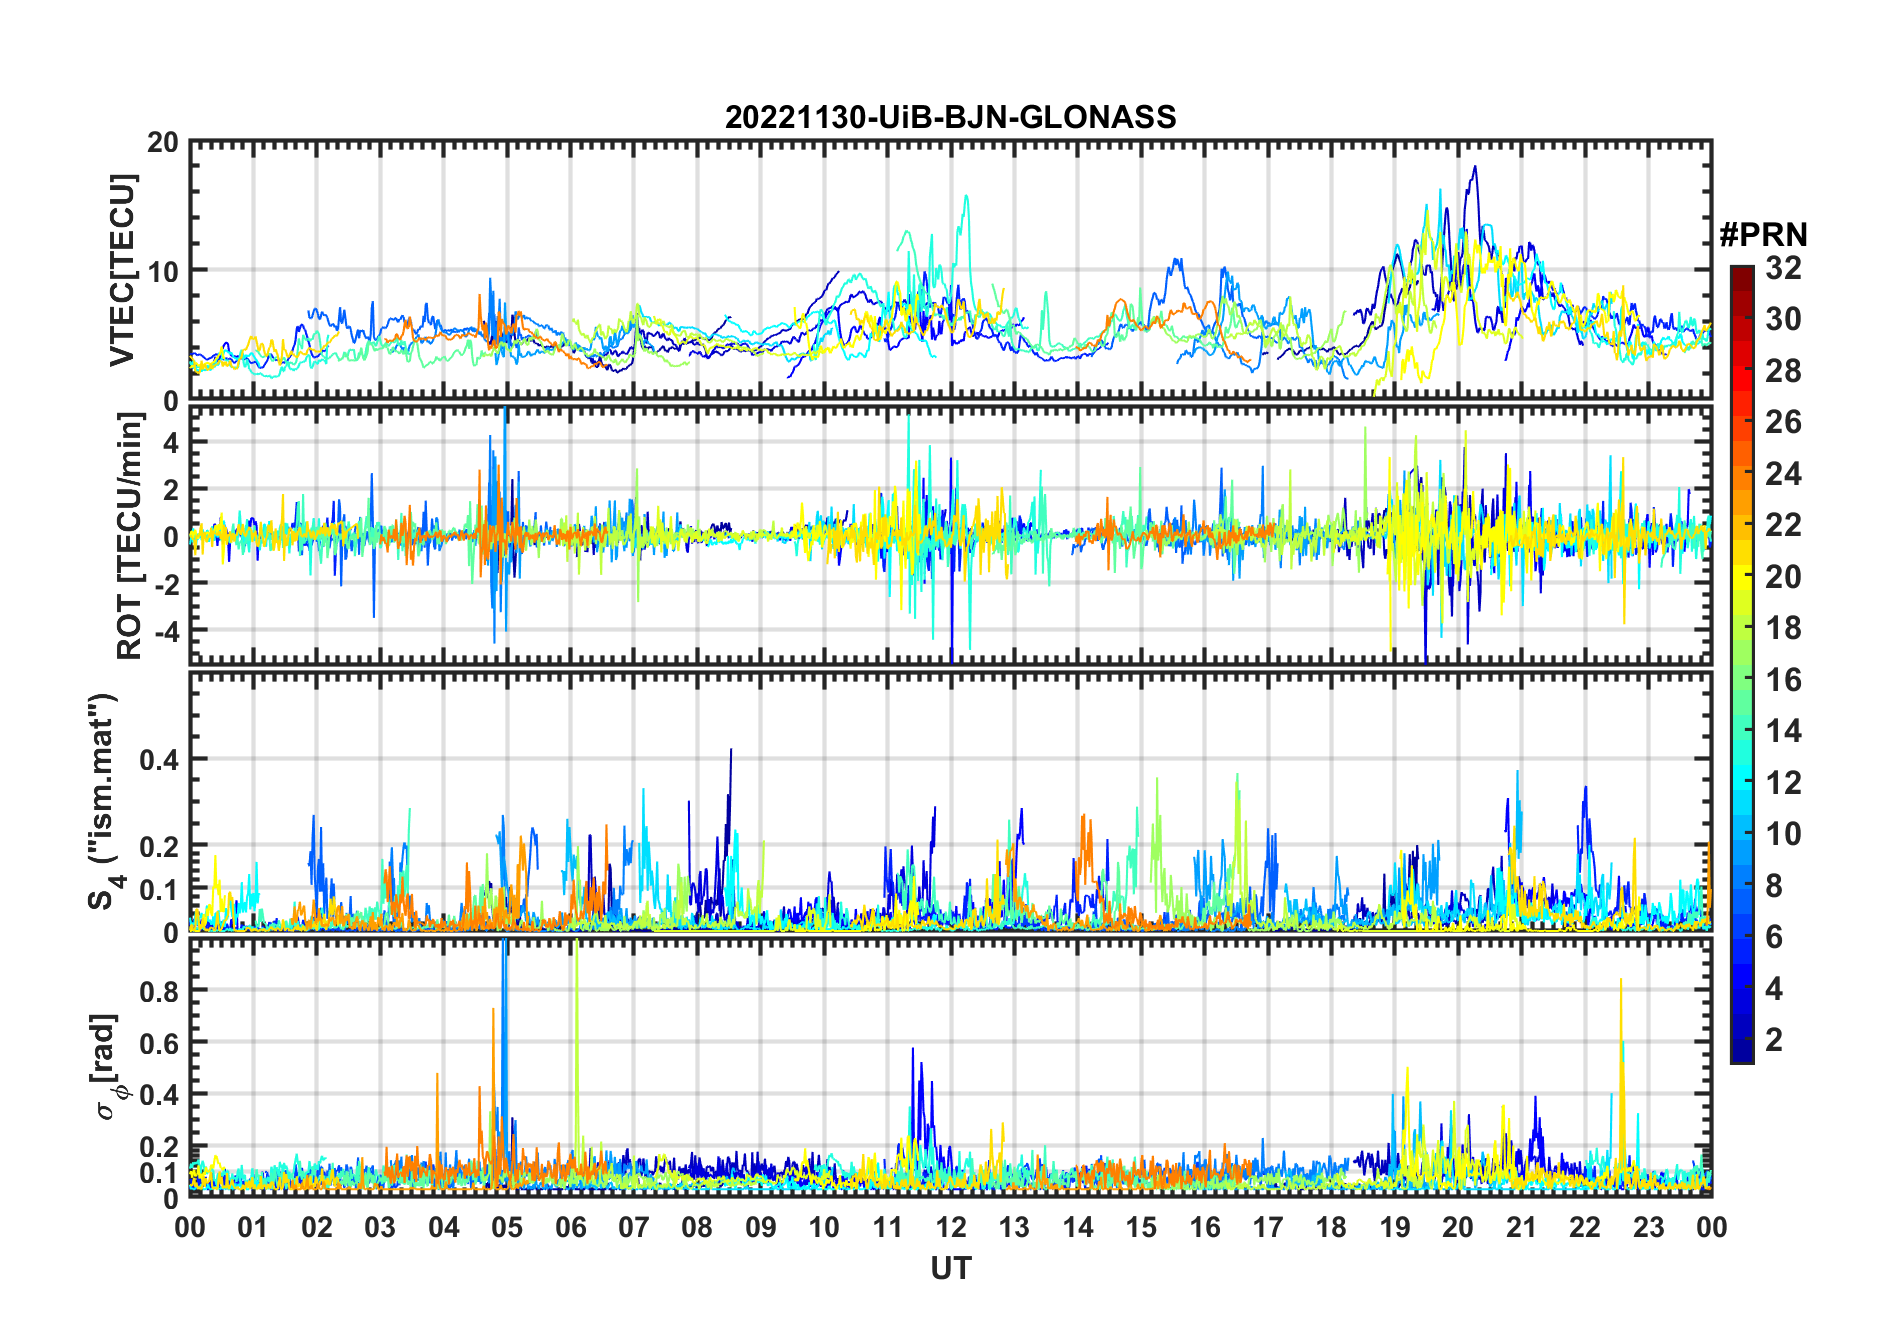Screen dimensions: 1902x1330
Task: Click the x-axis tick label 05
Action: pyautogui.click(x=507, y=1227)
